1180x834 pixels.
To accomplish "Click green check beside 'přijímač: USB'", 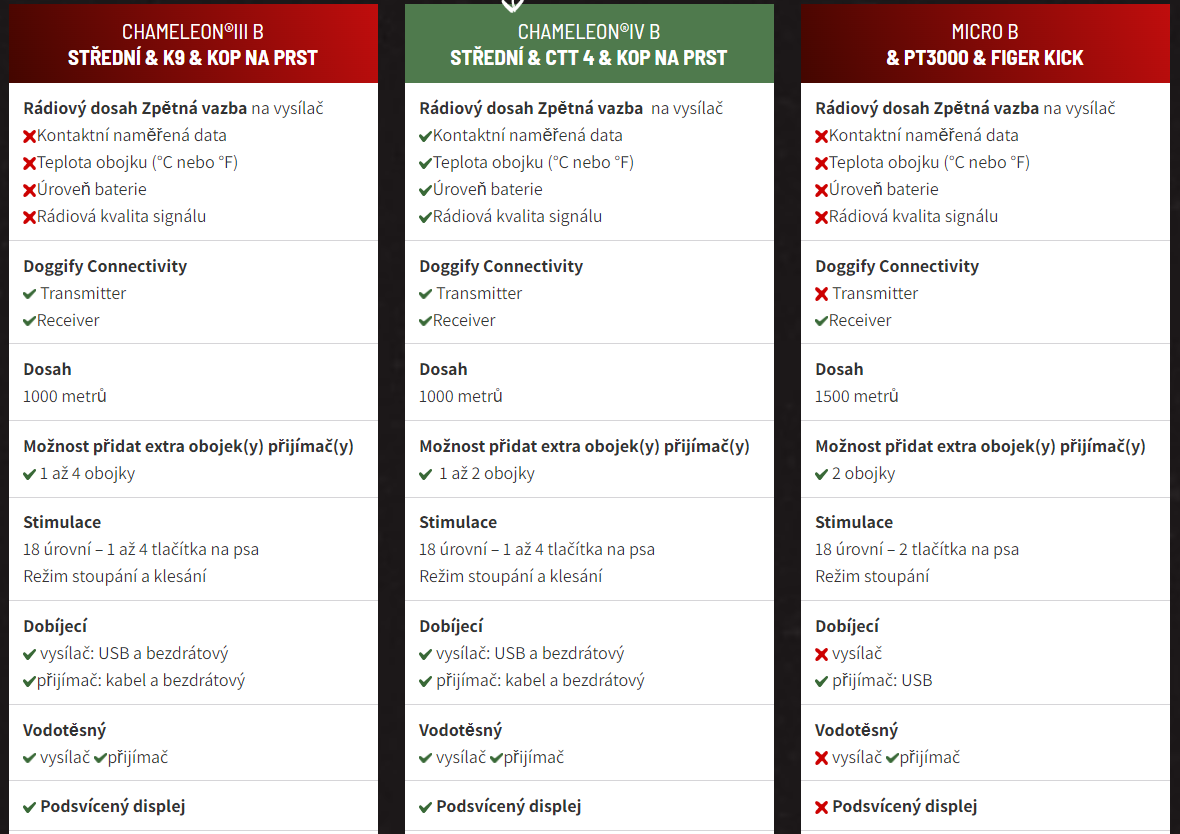I will point(822,682).
